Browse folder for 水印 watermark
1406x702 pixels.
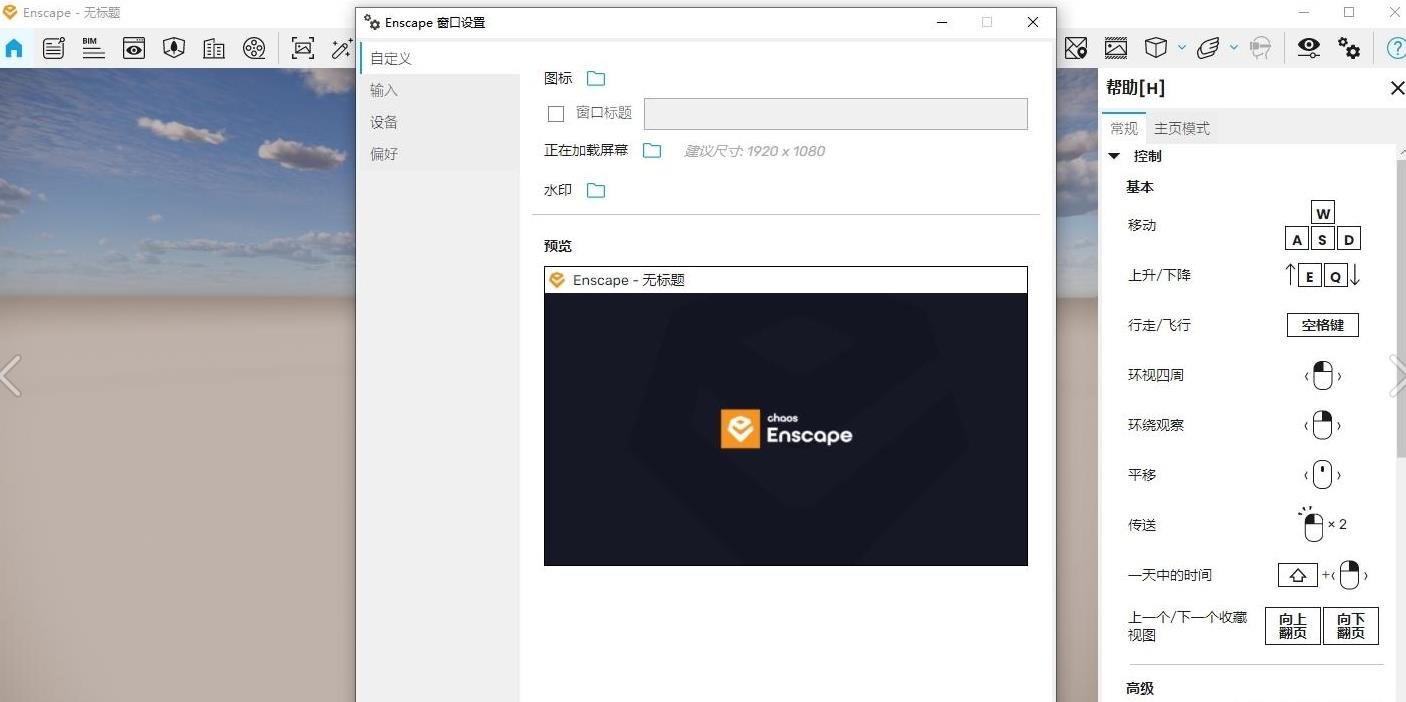tap(596, 190)
